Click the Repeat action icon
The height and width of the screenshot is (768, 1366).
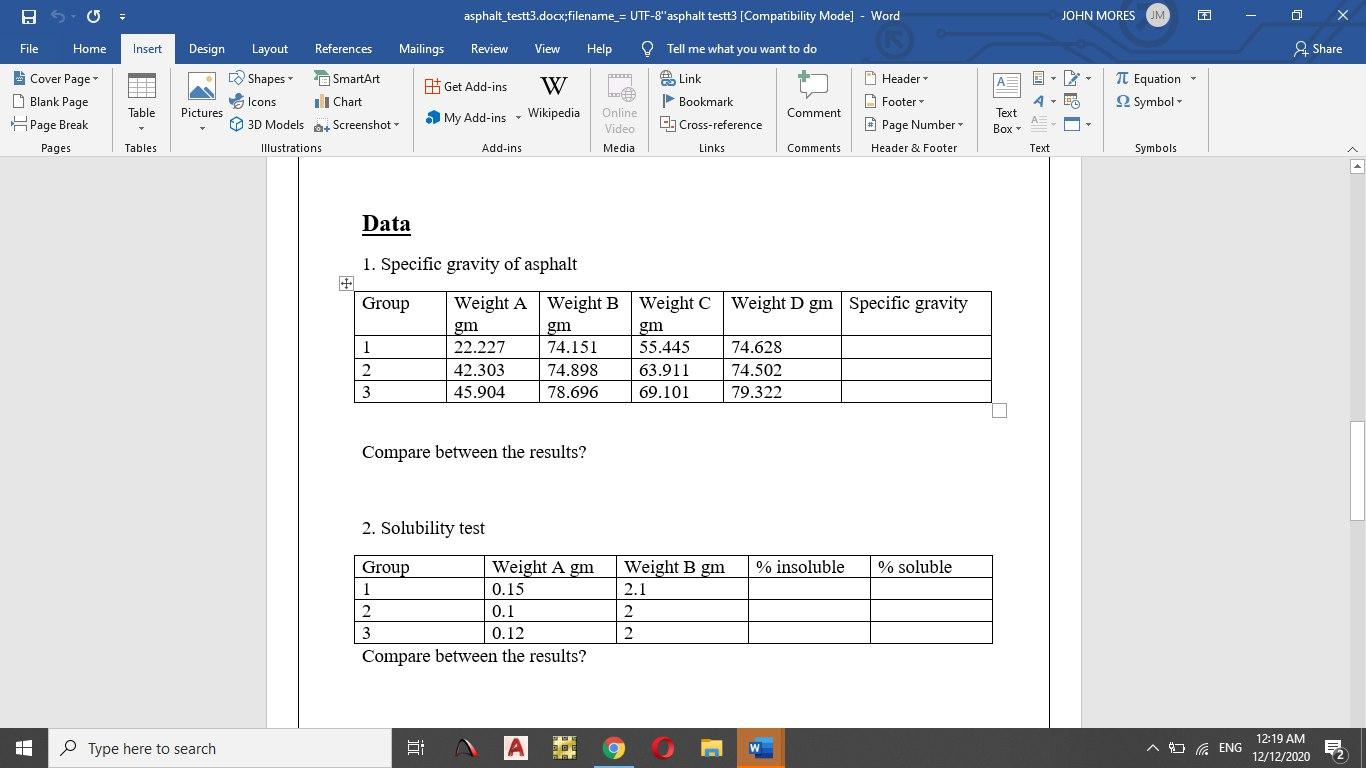(93, 16)
